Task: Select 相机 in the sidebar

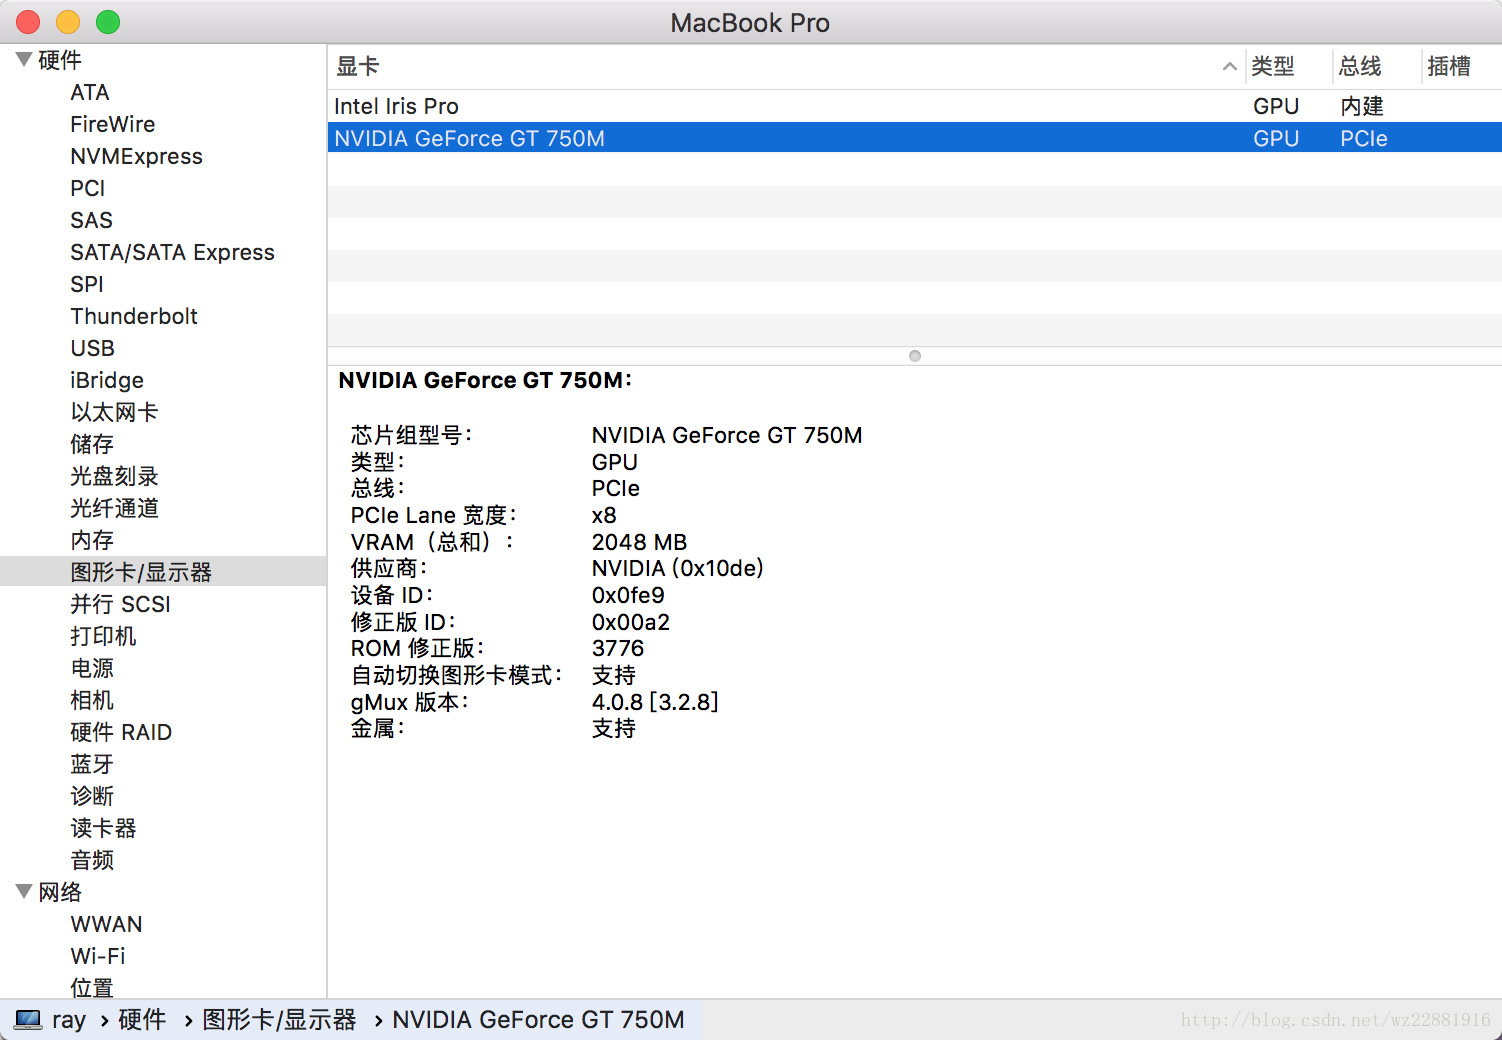Action: pos(92,700)
